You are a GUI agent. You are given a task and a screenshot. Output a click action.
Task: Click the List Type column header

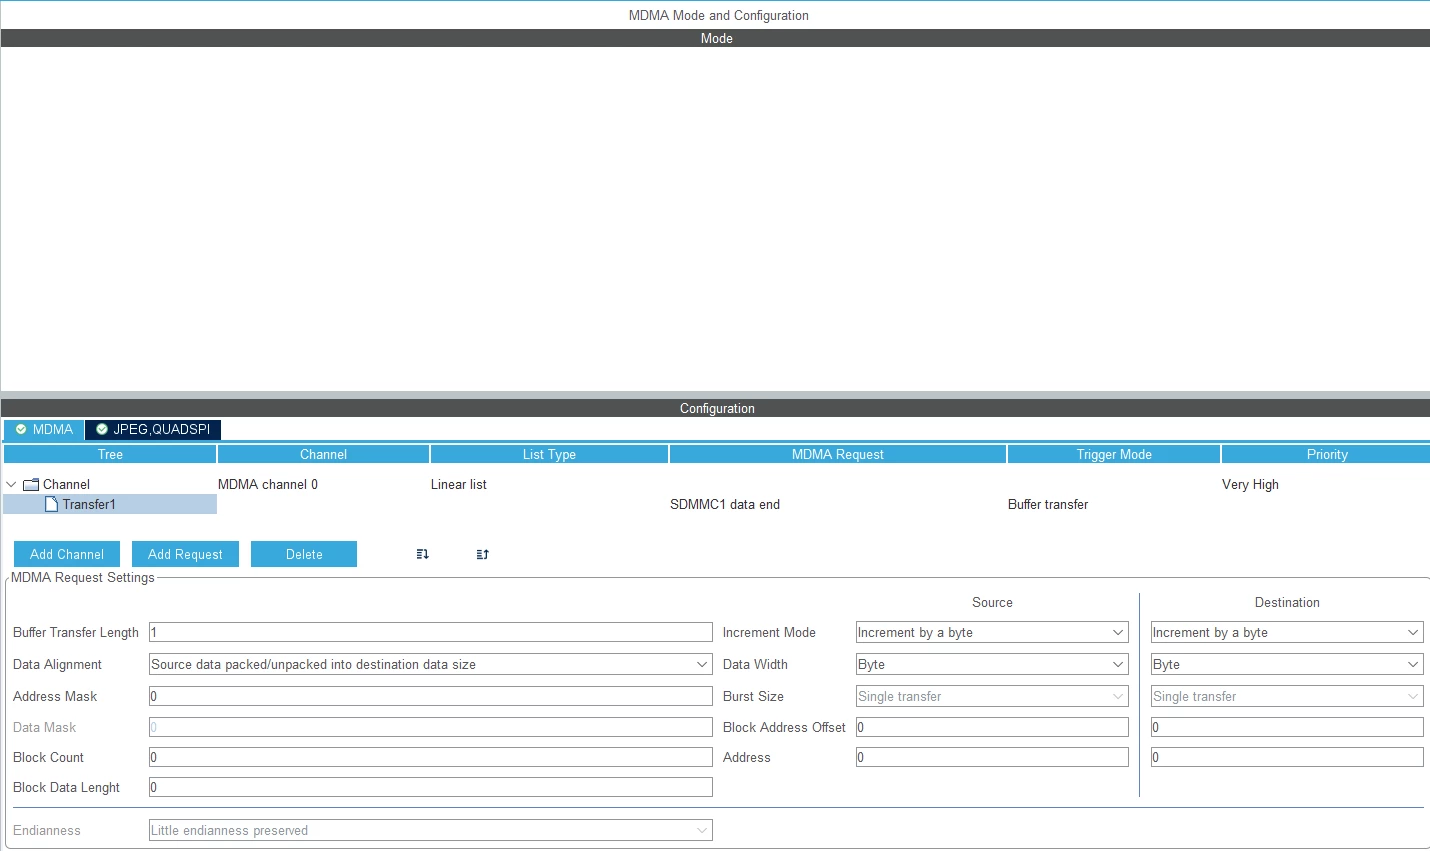coord(549,455)
